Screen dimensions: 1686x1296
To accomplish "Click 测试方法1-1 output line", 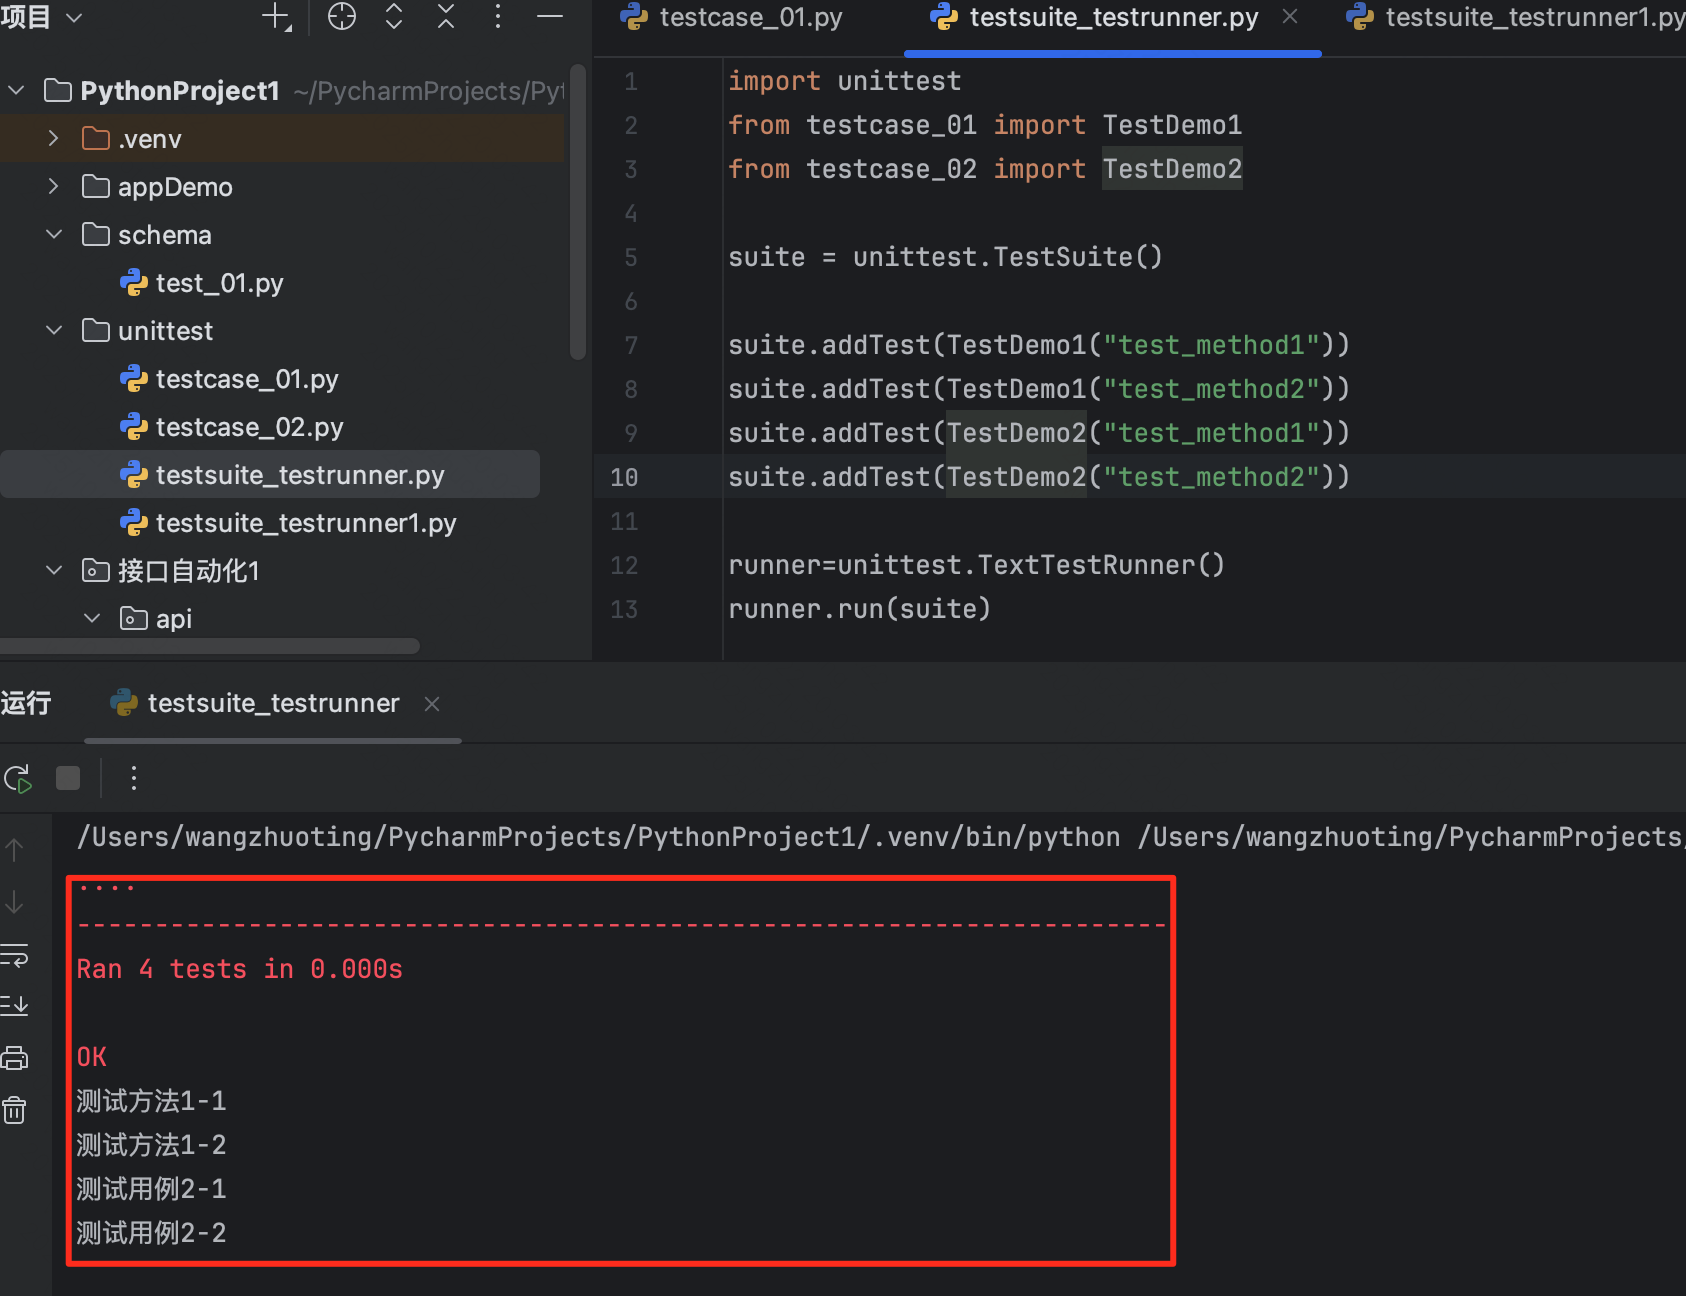I will click(152, 1101).
